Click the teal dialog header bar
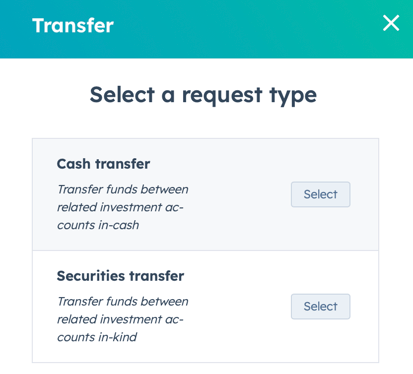 [206, 29]
